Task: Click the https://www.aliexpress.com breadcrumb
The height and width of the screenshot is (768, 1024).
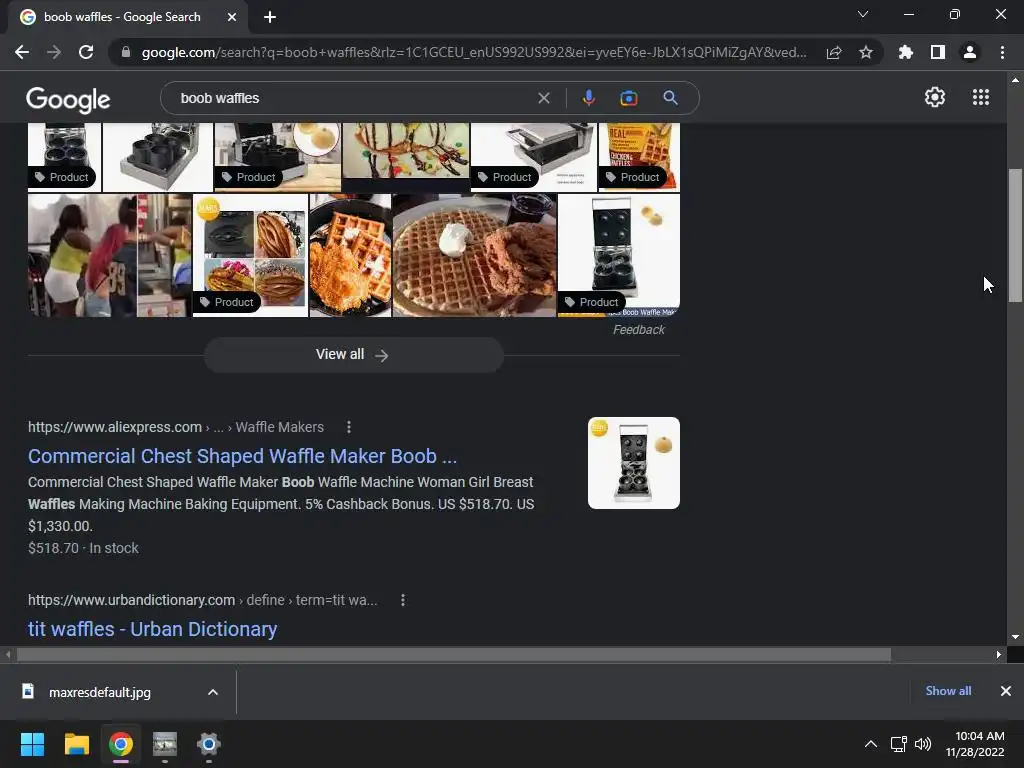Action: click(115, 427)
